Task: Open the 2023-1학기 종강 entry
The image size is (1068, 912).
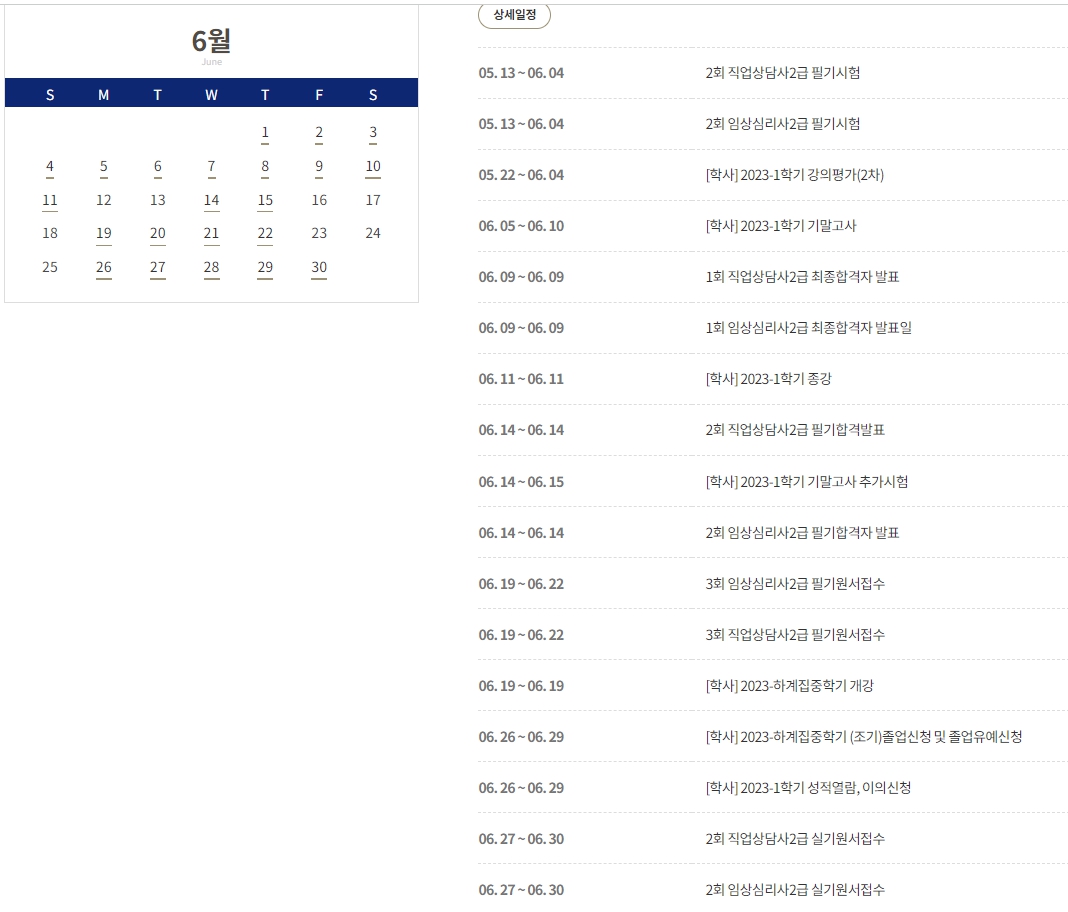Action: tap(768, 379)
